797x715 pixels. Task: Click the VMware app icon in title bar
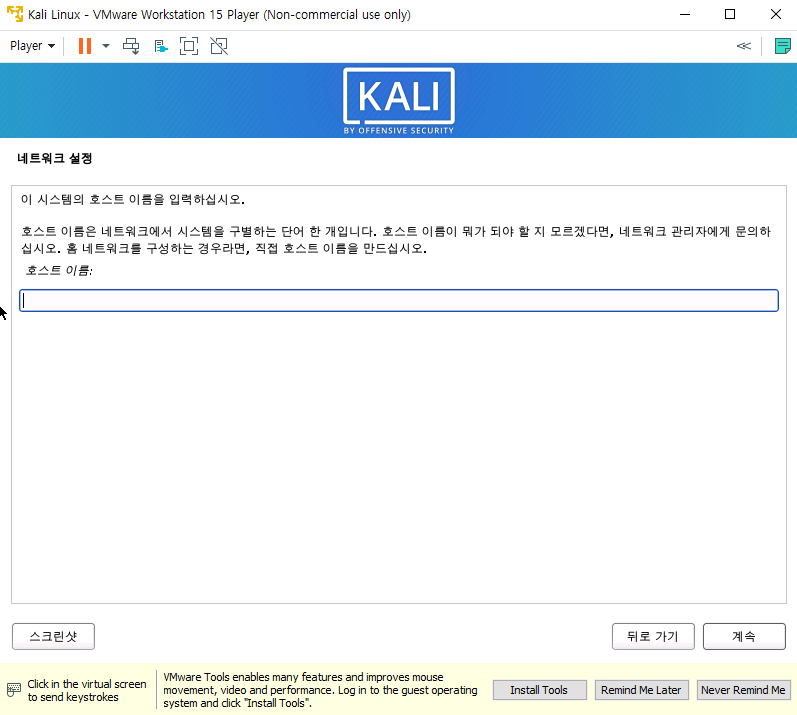(x=15, y=14)
